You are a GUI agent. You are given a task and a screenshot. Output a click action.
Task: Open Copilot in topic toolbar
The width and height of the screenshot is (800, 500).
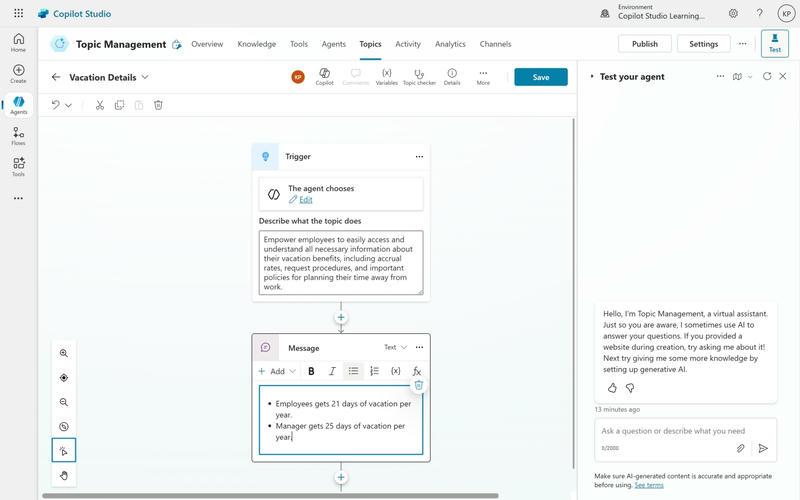point(324,77)
